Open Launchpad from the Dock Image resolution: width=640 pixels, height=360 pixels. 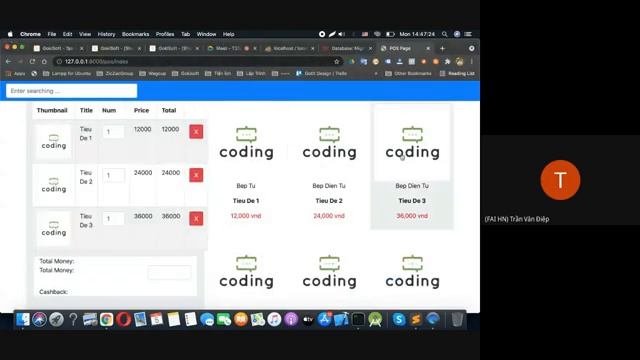pos(56,319)
